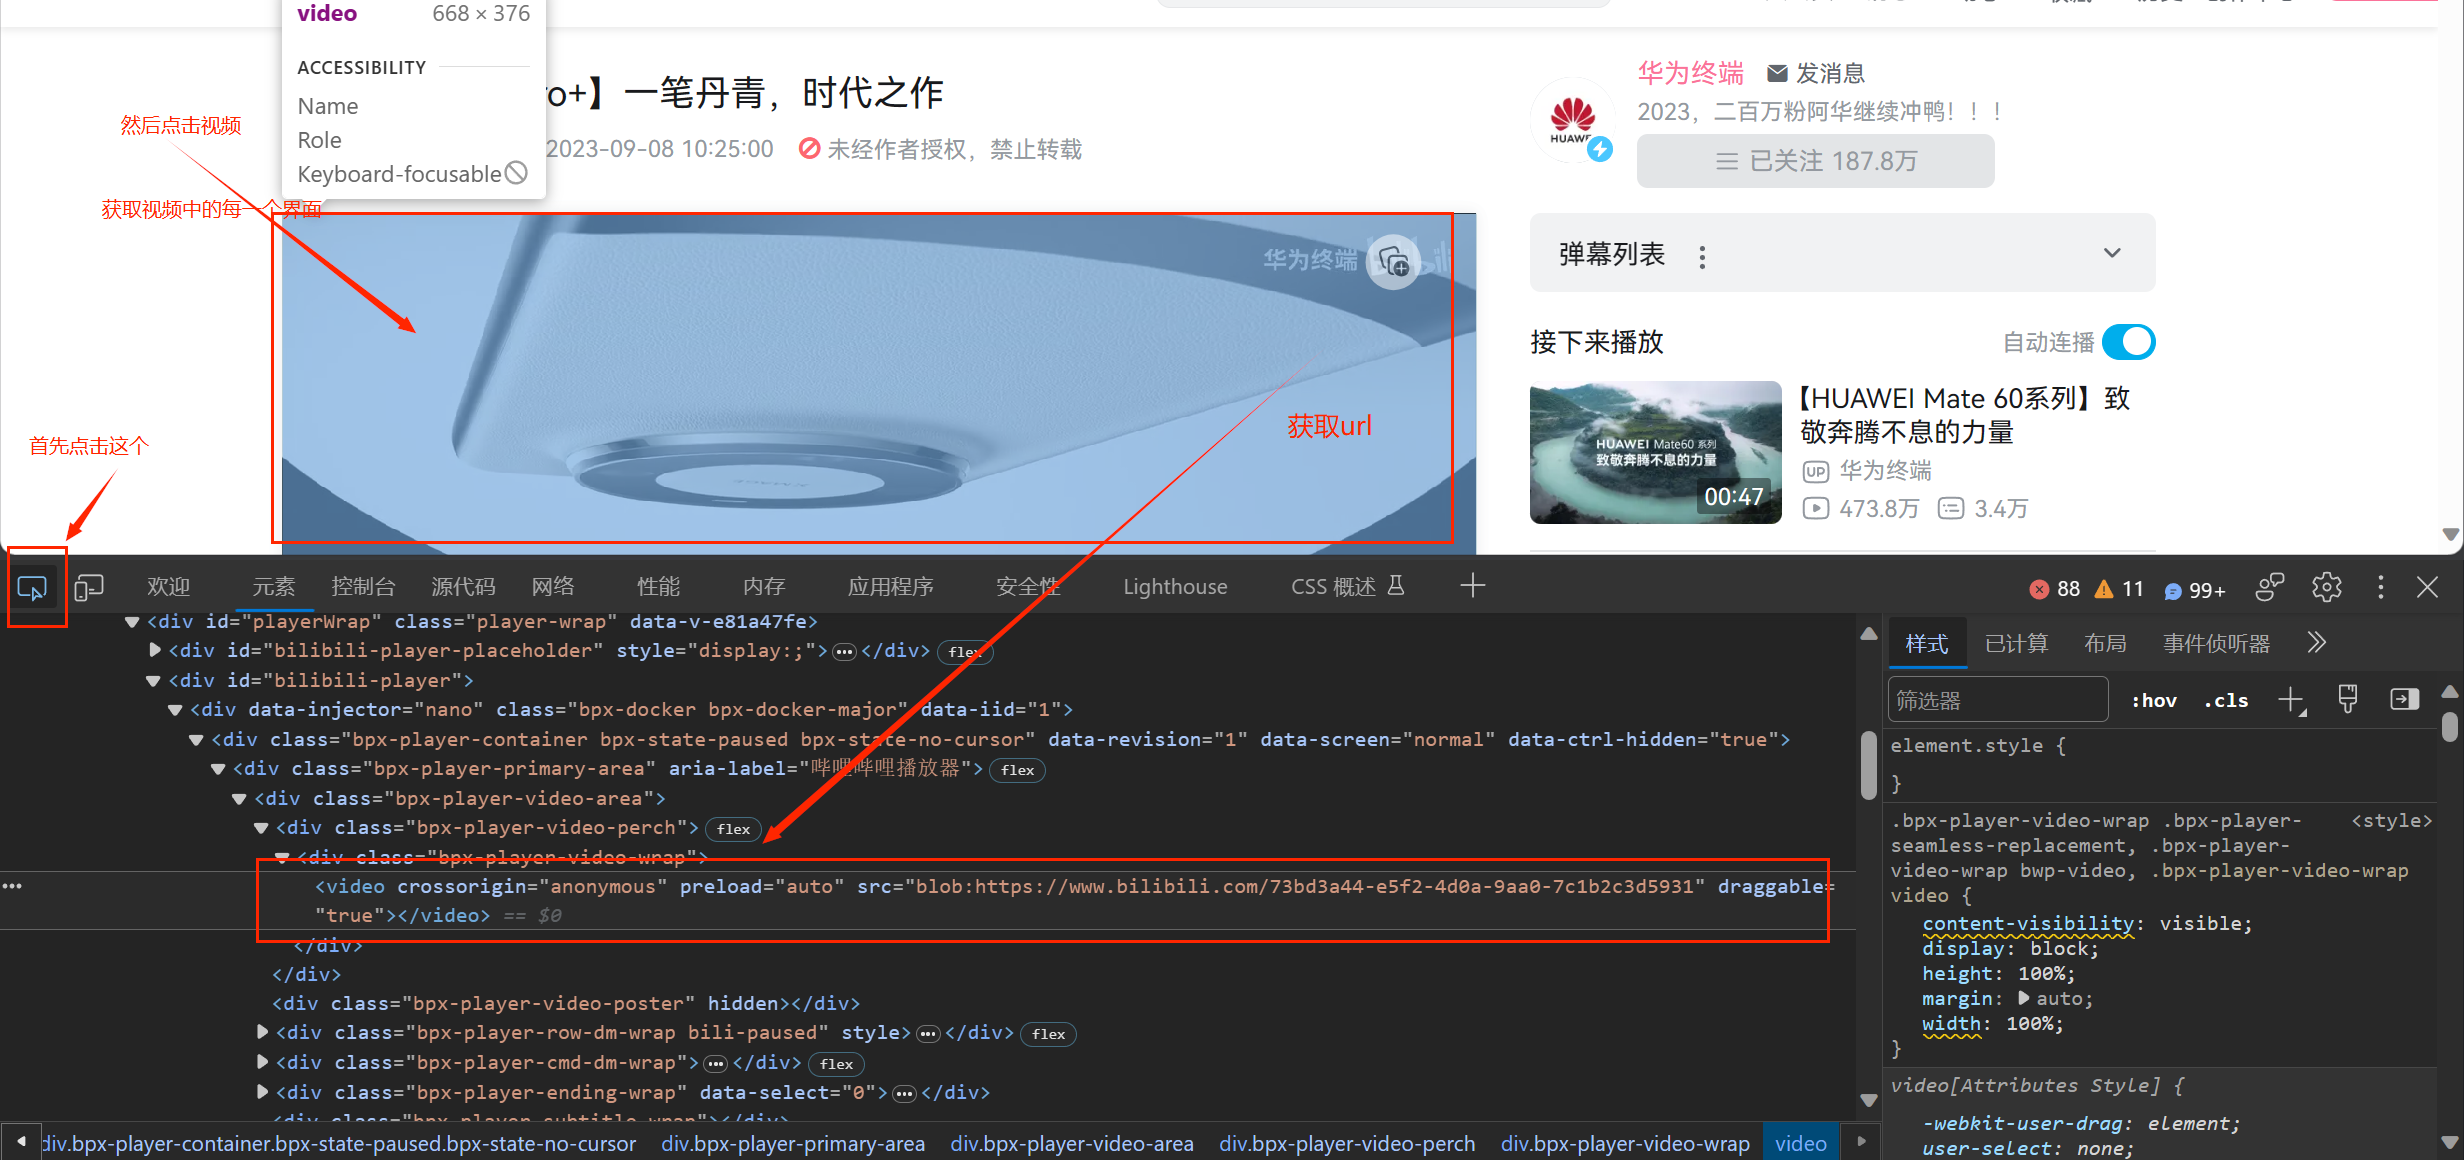Activate the inspect element picker icon

[x=32, y=588]
